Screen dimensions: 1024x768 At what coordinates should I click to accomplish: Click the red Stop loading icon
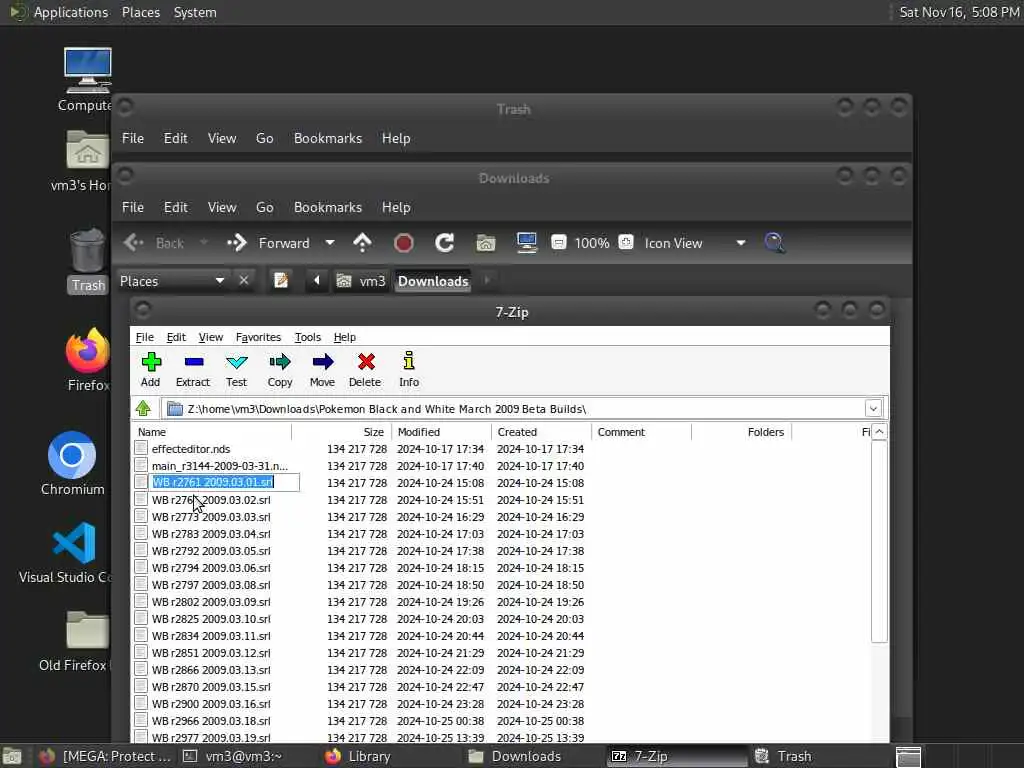pyautogui.click(x=404, y=243)
